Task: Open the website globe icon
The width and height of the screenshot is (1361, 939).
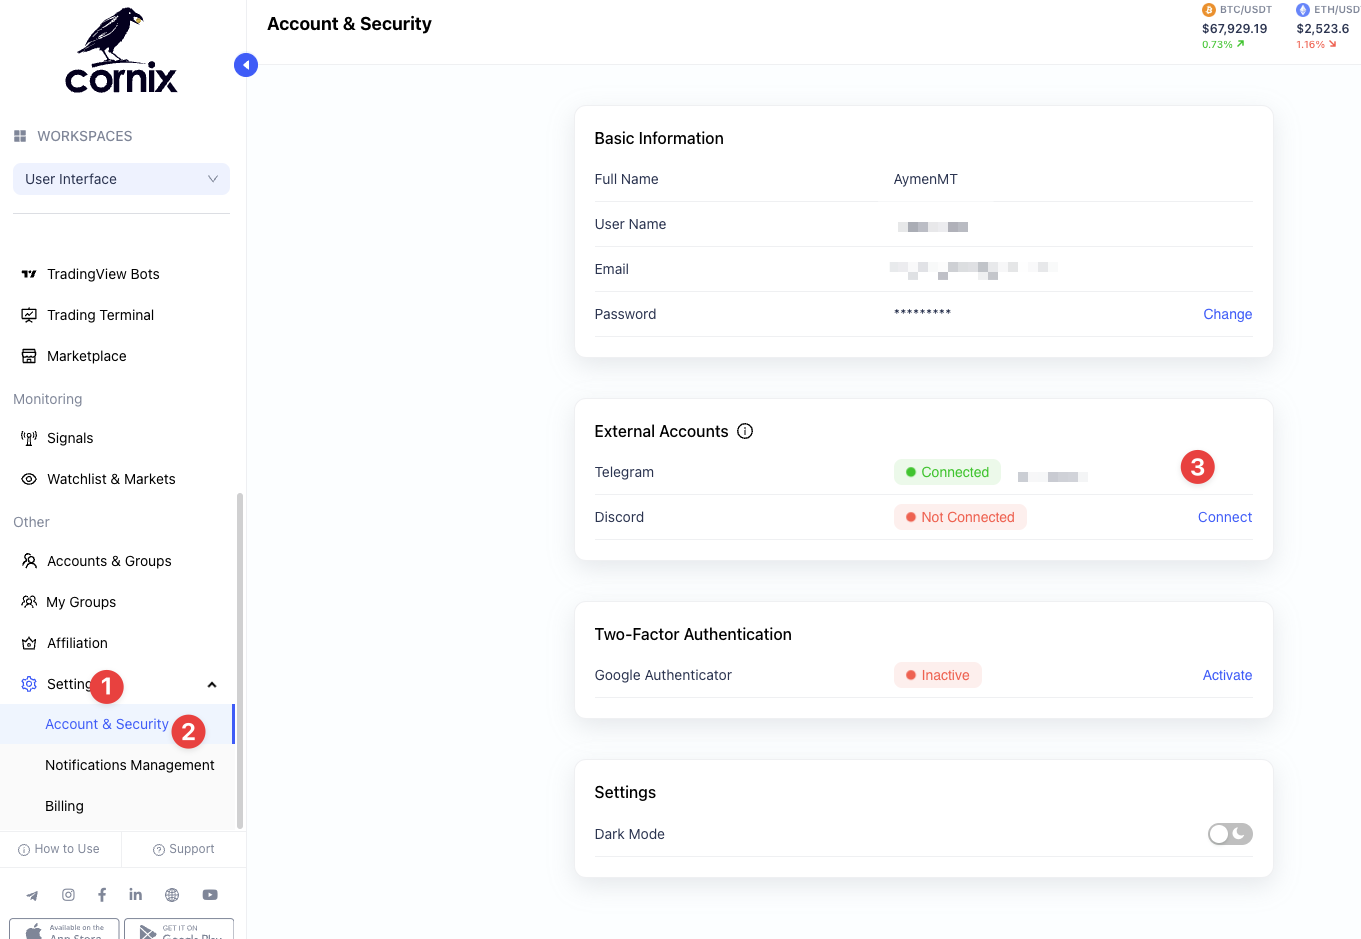Action: click(172, 895)
